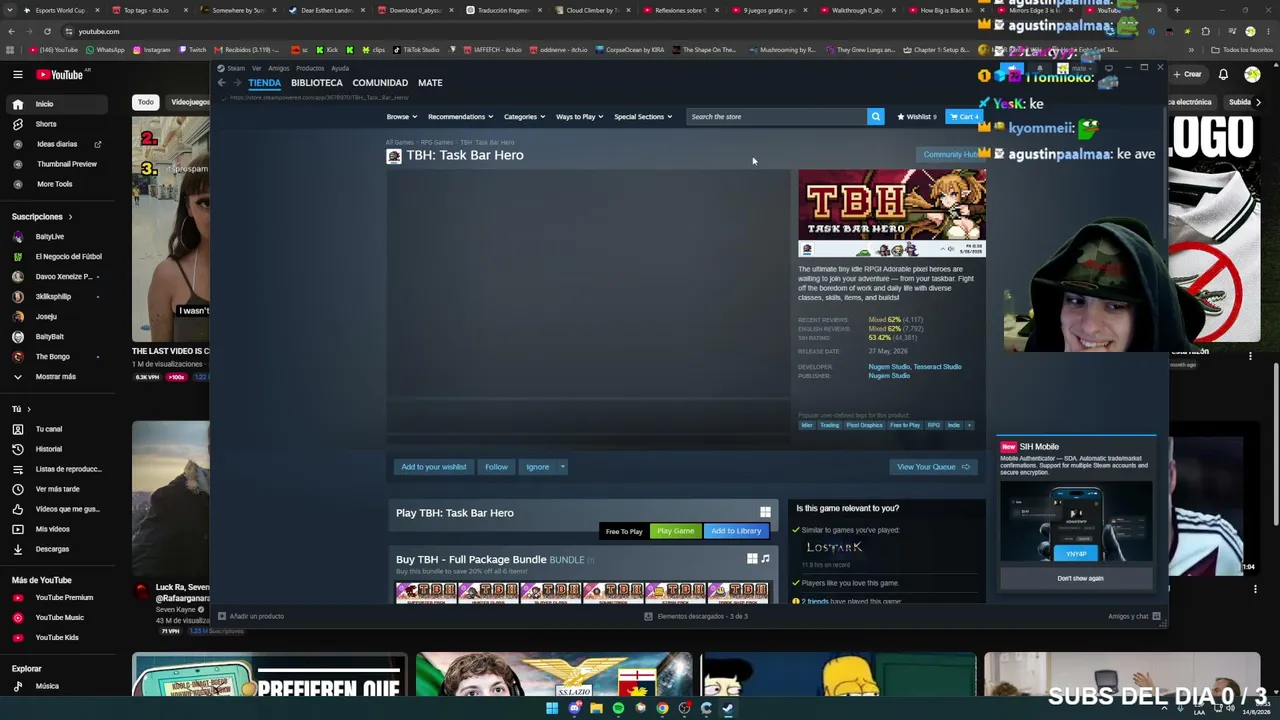The height and width of the screenshot is (720, 1280).
Task: Follow the TBH game
Action: (x=496, y=467)
